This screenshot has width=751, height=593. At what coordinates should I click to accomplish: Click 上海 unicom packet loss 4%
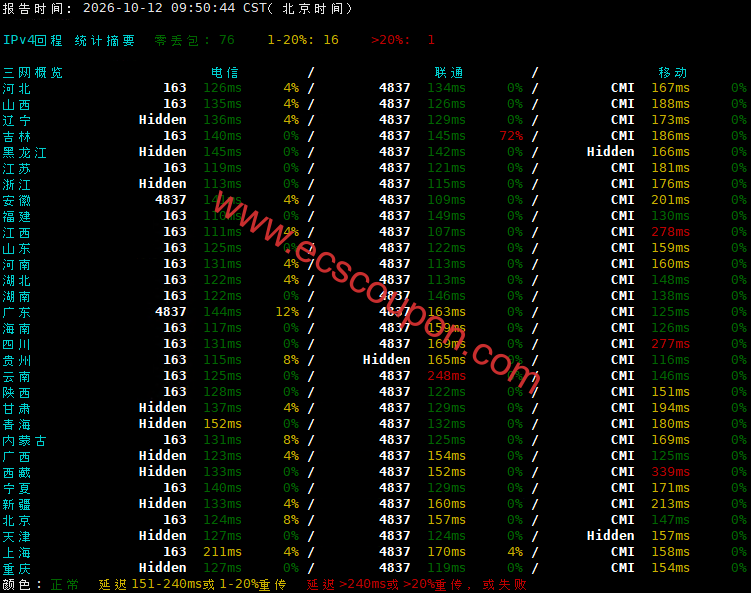click(x=515, y=552)
